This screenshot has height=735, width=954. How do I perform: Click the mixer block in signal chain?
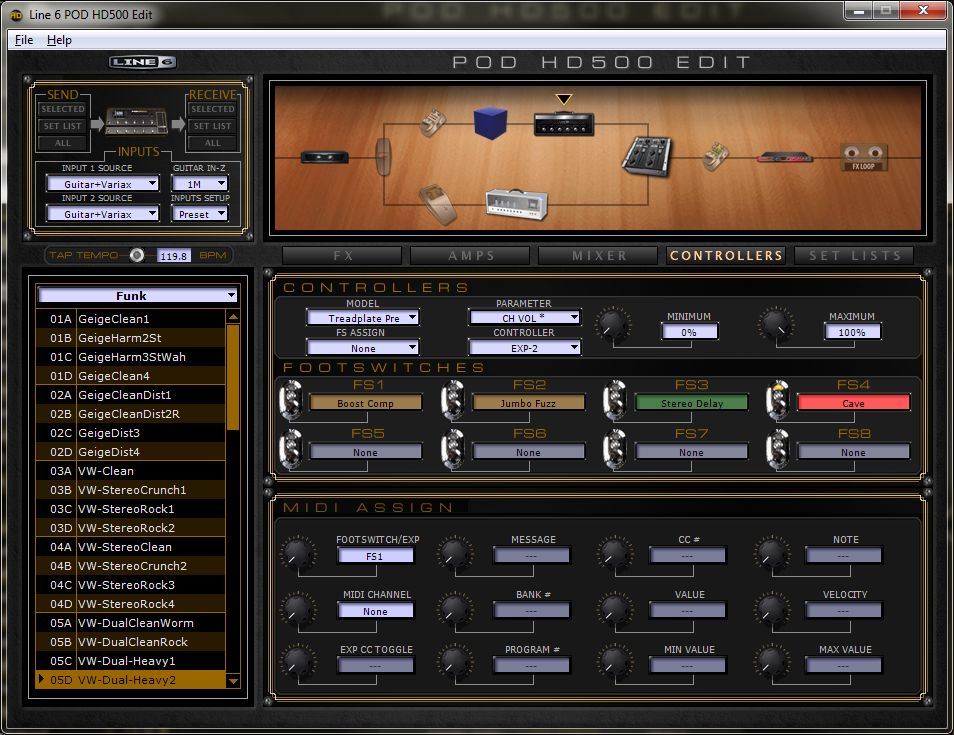tap(647, 156)
